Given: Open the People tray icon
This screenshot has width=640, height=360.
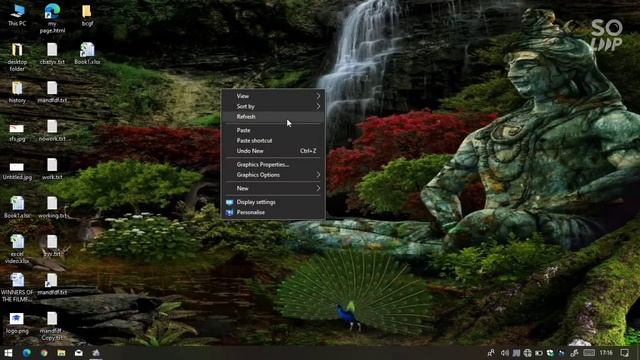Looking at the screenshot, I should (491, 353).
